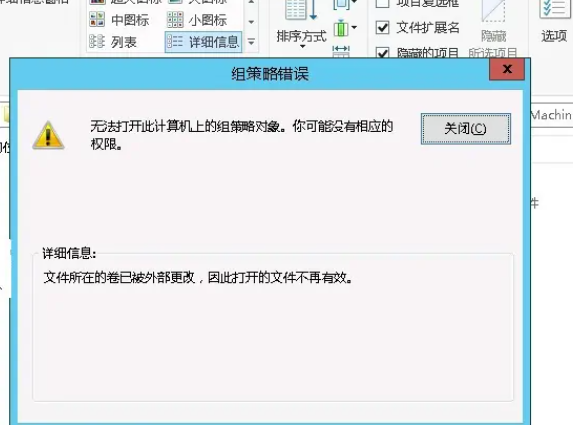Select the 小图标 view option
This screenshot has height=425, width=573.
[197, 20]
